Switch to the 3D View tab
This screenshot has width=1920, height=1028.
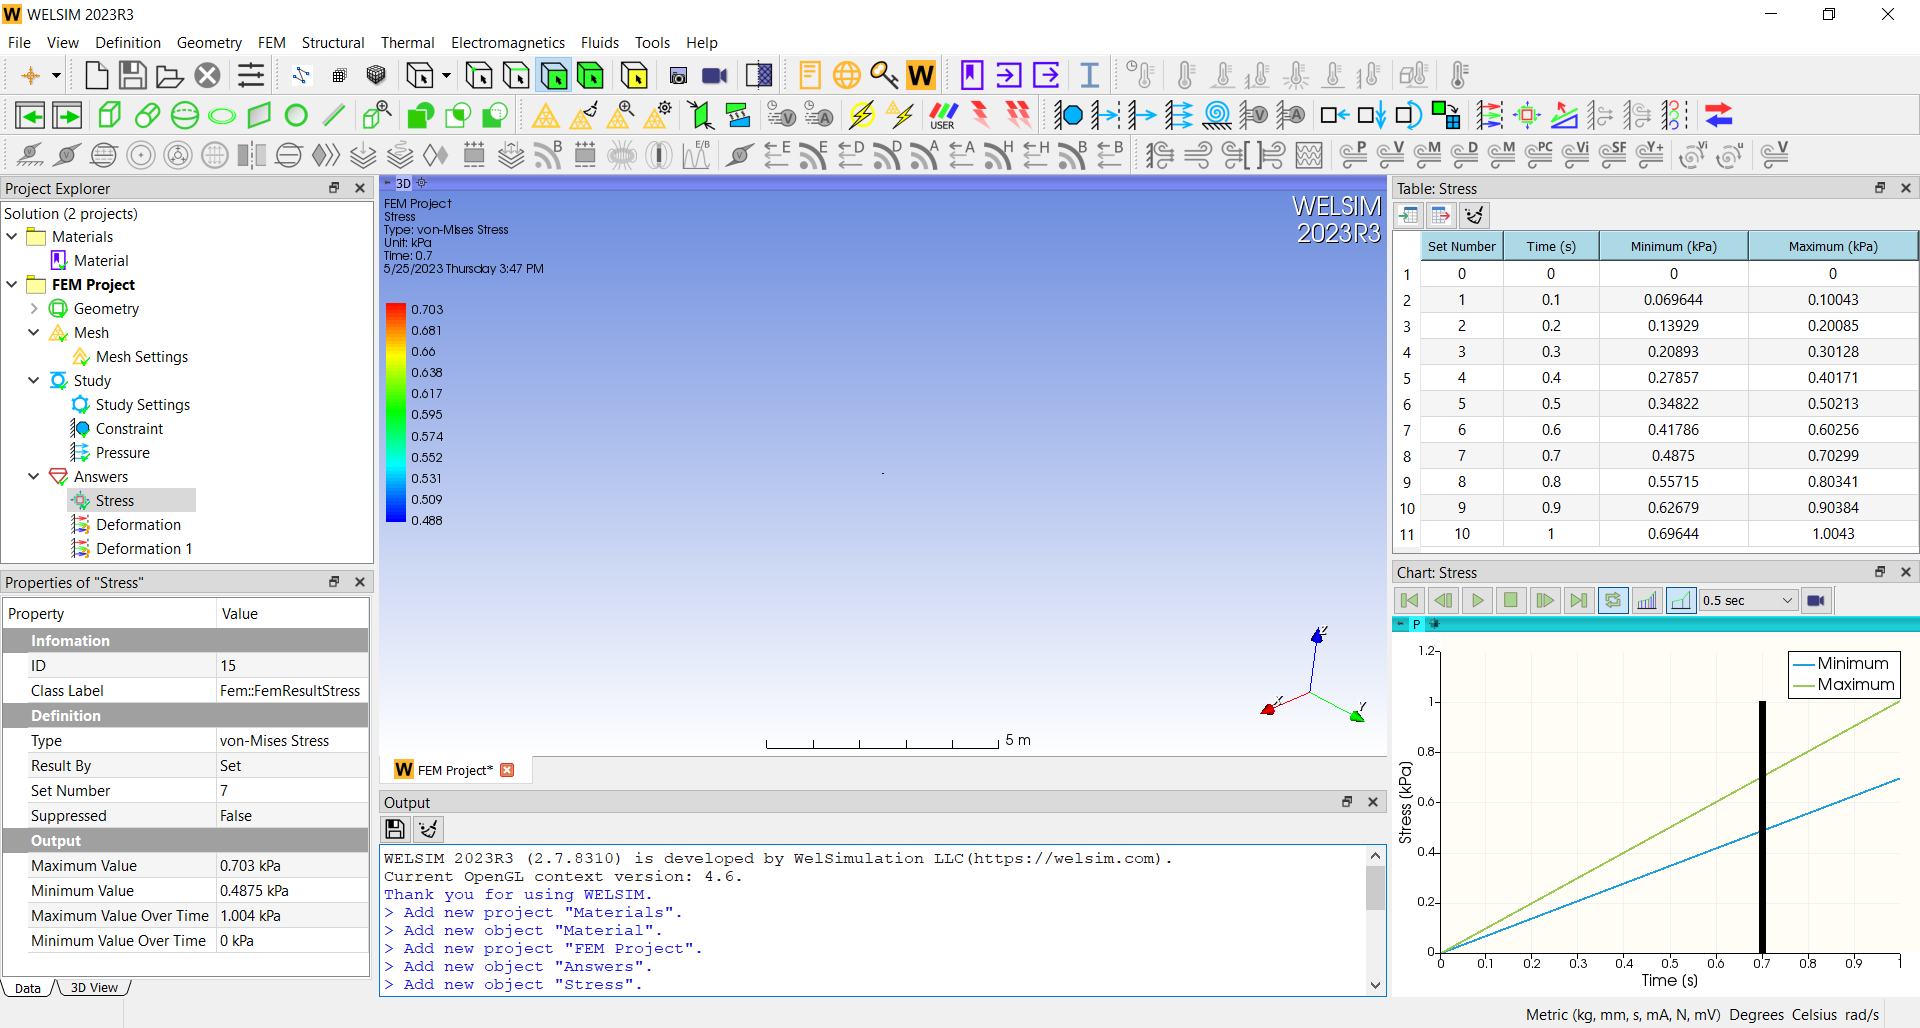click(x=93, y=987)
